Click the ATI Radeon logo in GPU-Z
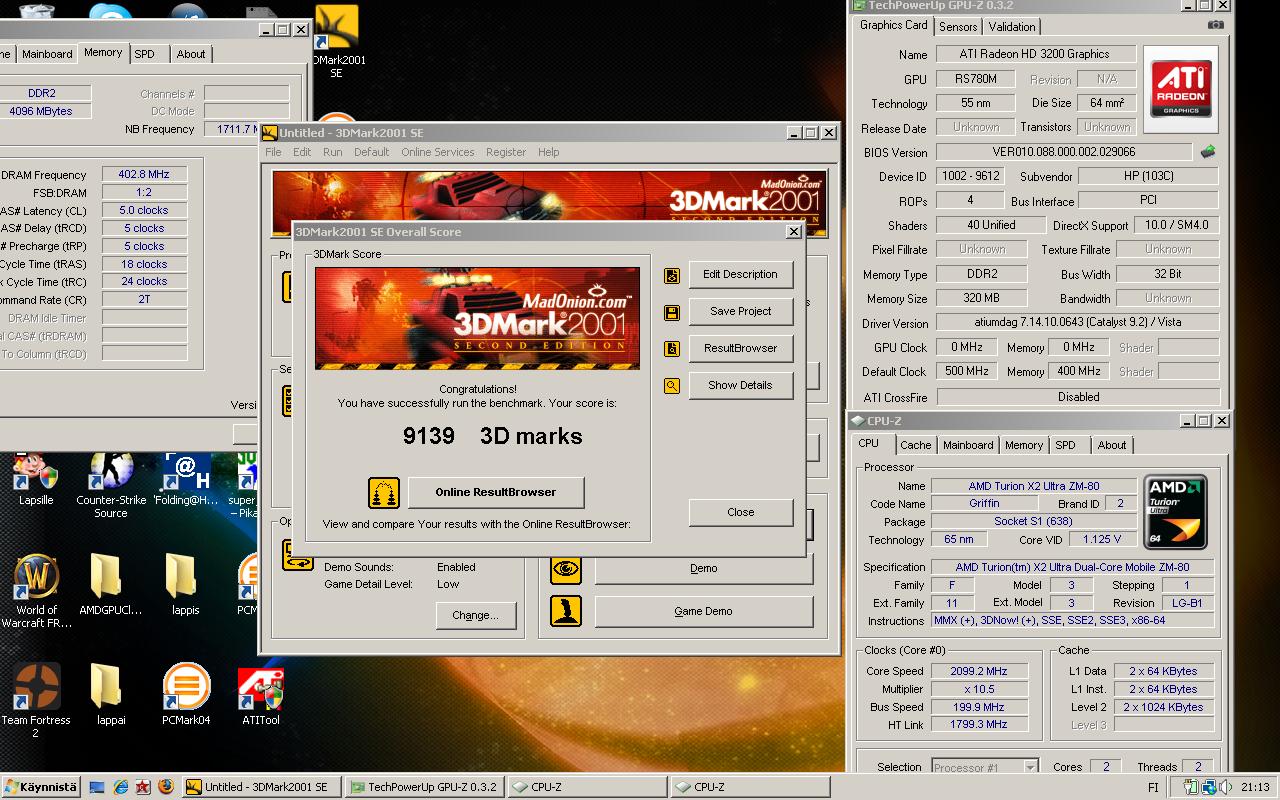Viewport: 1280px width, 800px height. 1181,88
